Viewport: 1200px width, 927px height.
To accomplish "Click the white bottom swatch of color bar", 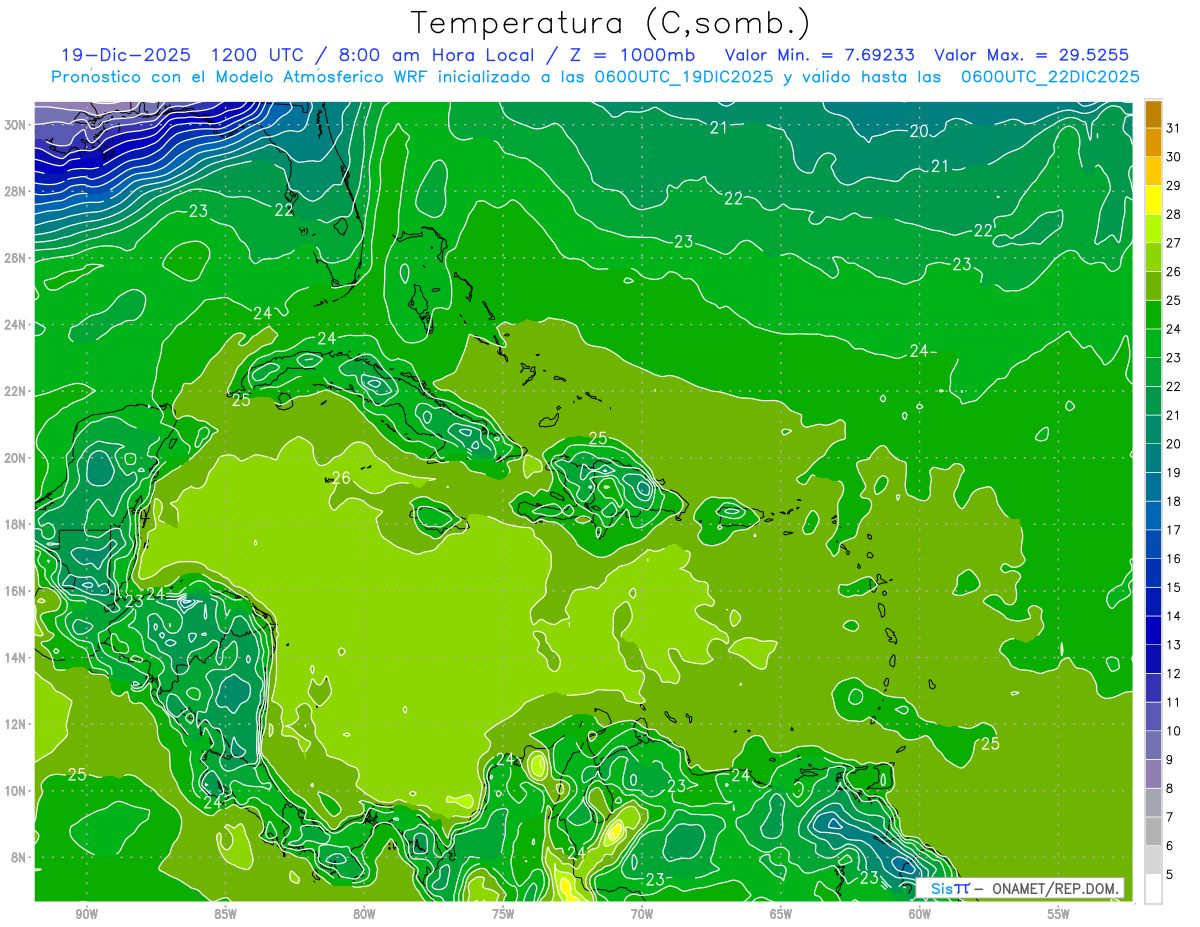I will (1153, 888).
